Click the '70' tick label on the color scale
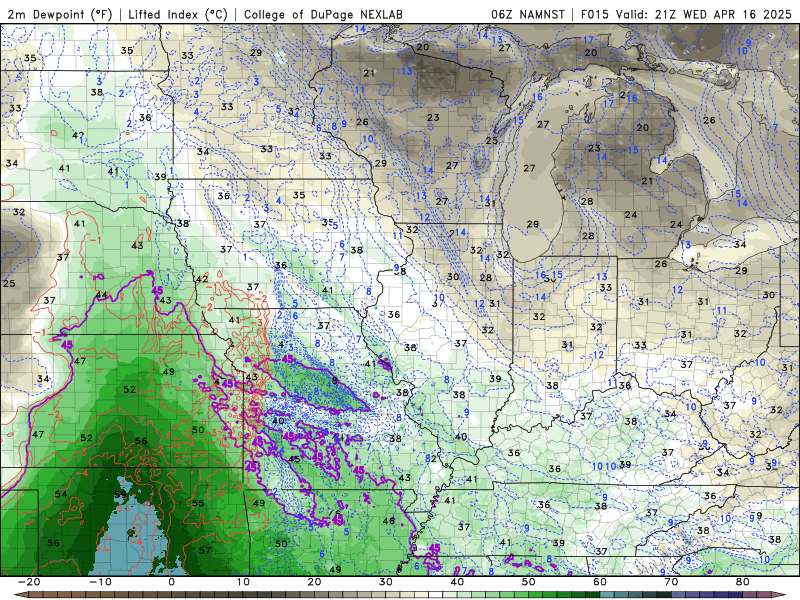Image resolution: width=800 pixels, height=600 pixels. [671, 582]
